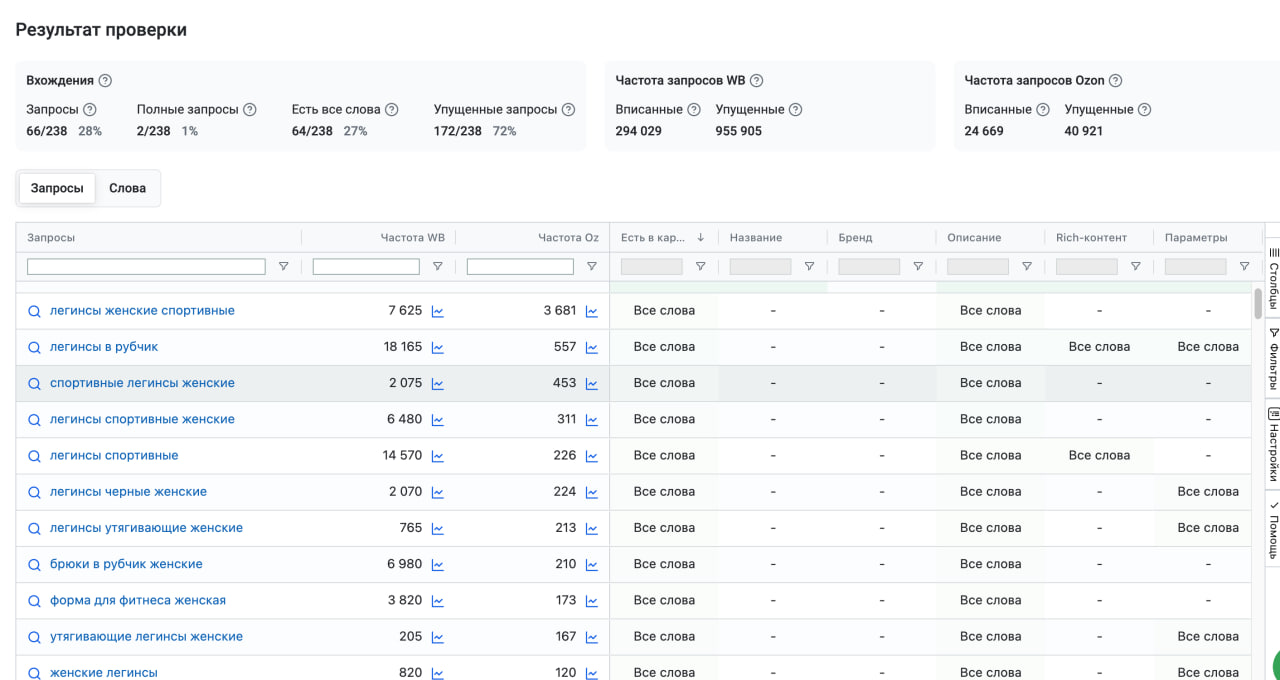
Task: Click the help icon next to Вхождения
Action: pos(105,81)
